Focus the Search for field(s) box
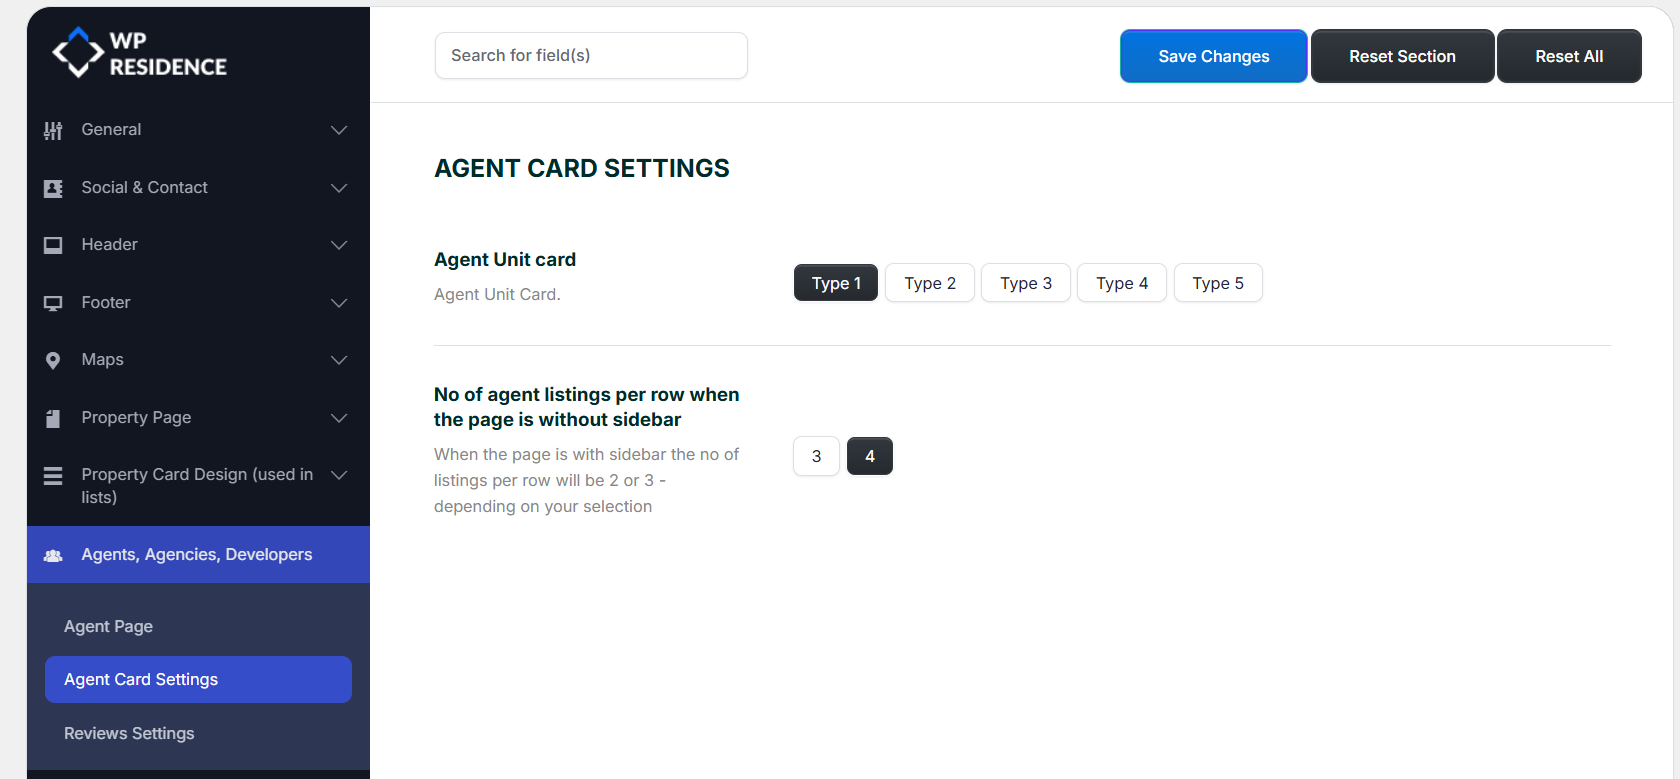Image resolution: width=1680 pixels, height=779 pixels. [x=590, y=55]
